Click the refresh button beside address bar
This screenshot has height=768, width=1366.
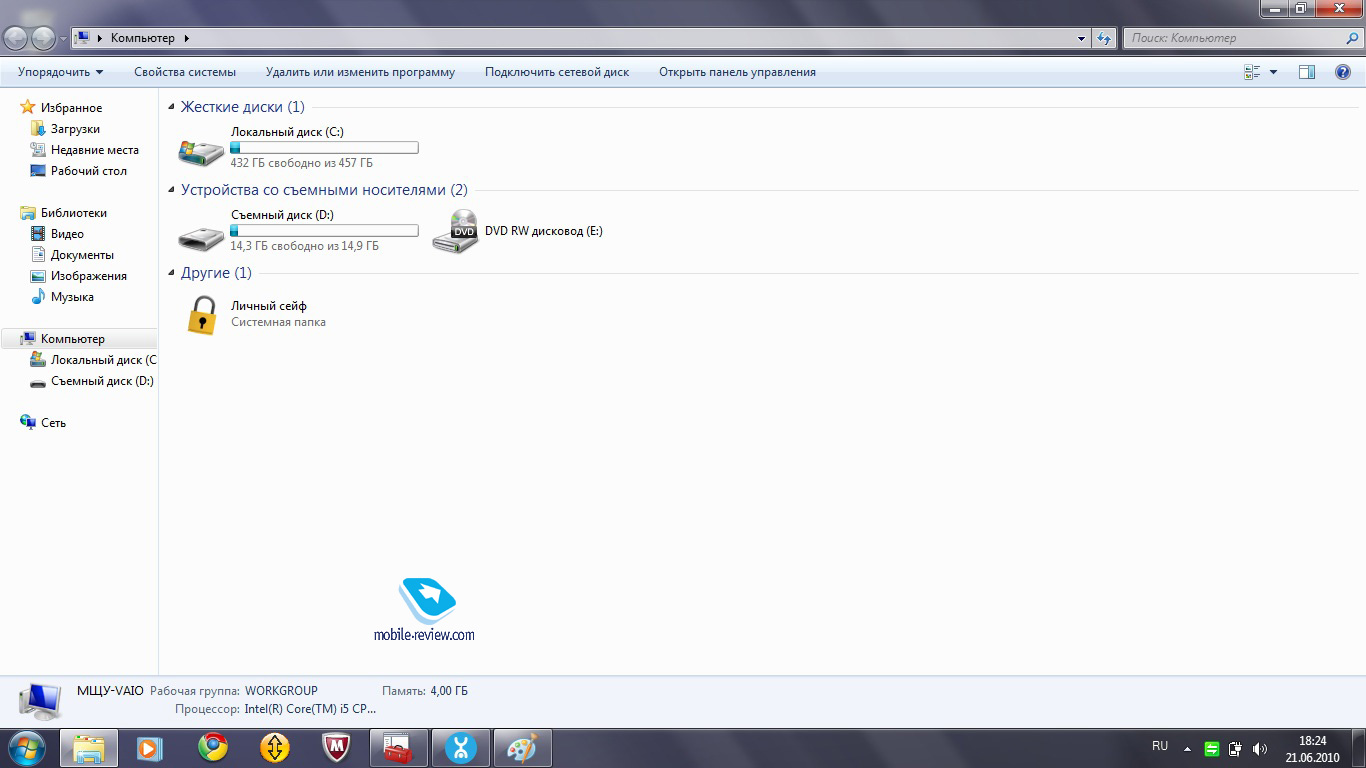[x=1104, y=38]
